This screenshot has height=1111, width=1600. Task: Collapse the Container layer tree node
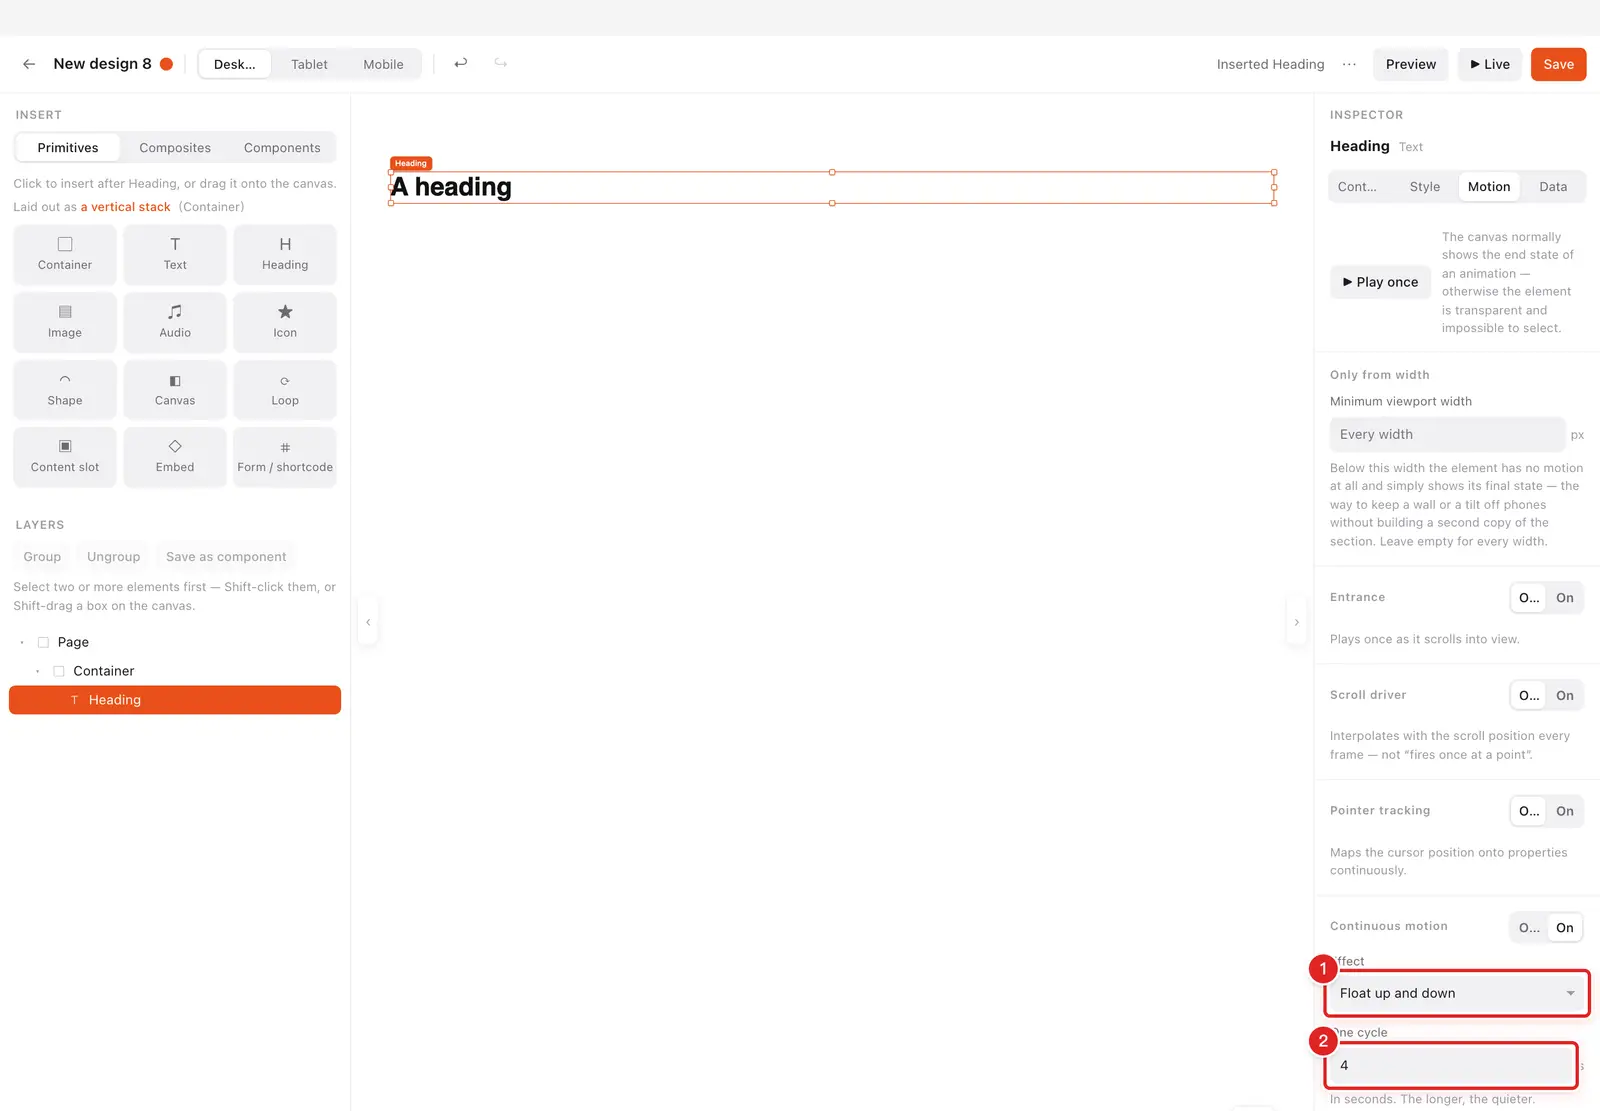pos(38,671)
